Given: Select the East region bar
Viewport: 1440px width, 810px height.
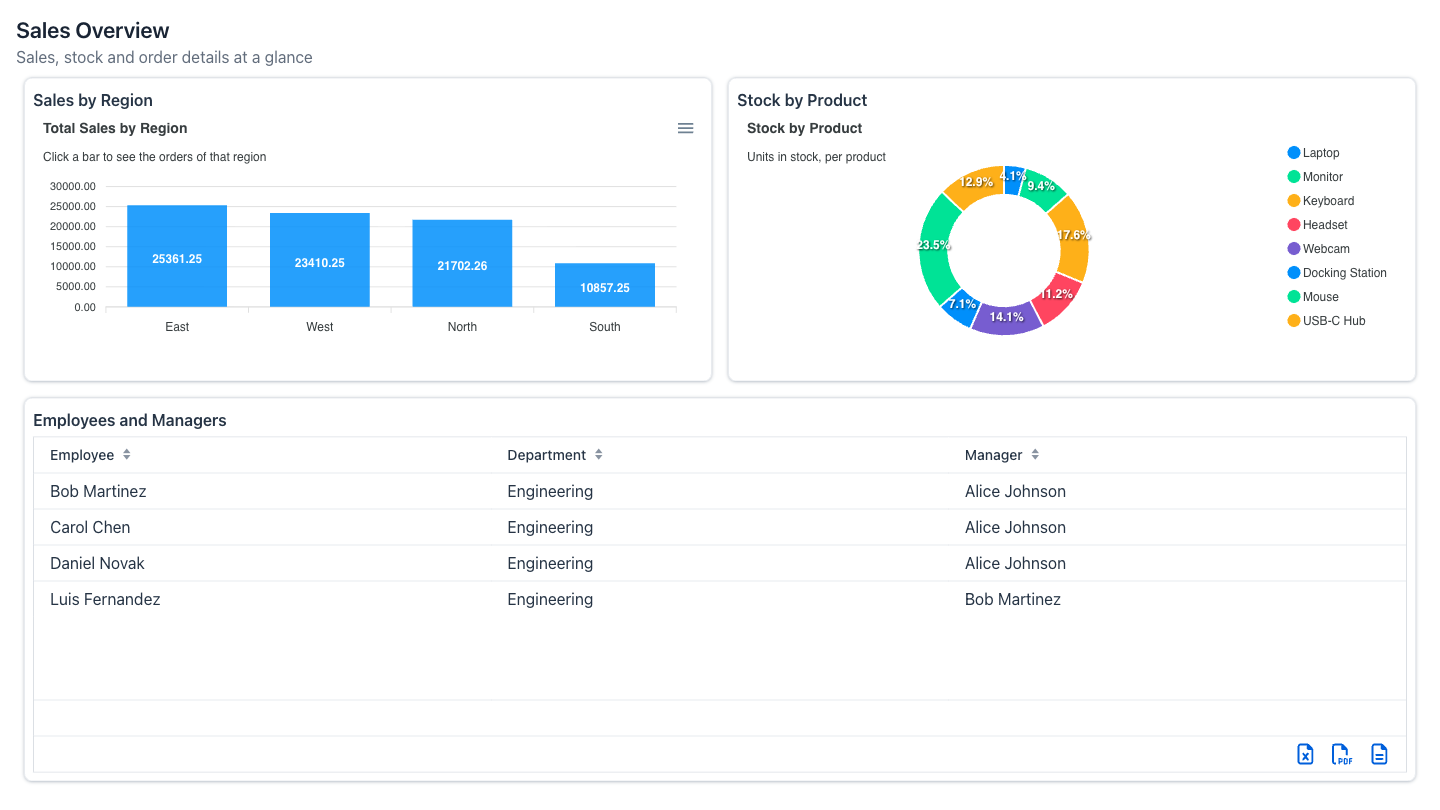Looking at the screenshot, I should pos(177,256).
